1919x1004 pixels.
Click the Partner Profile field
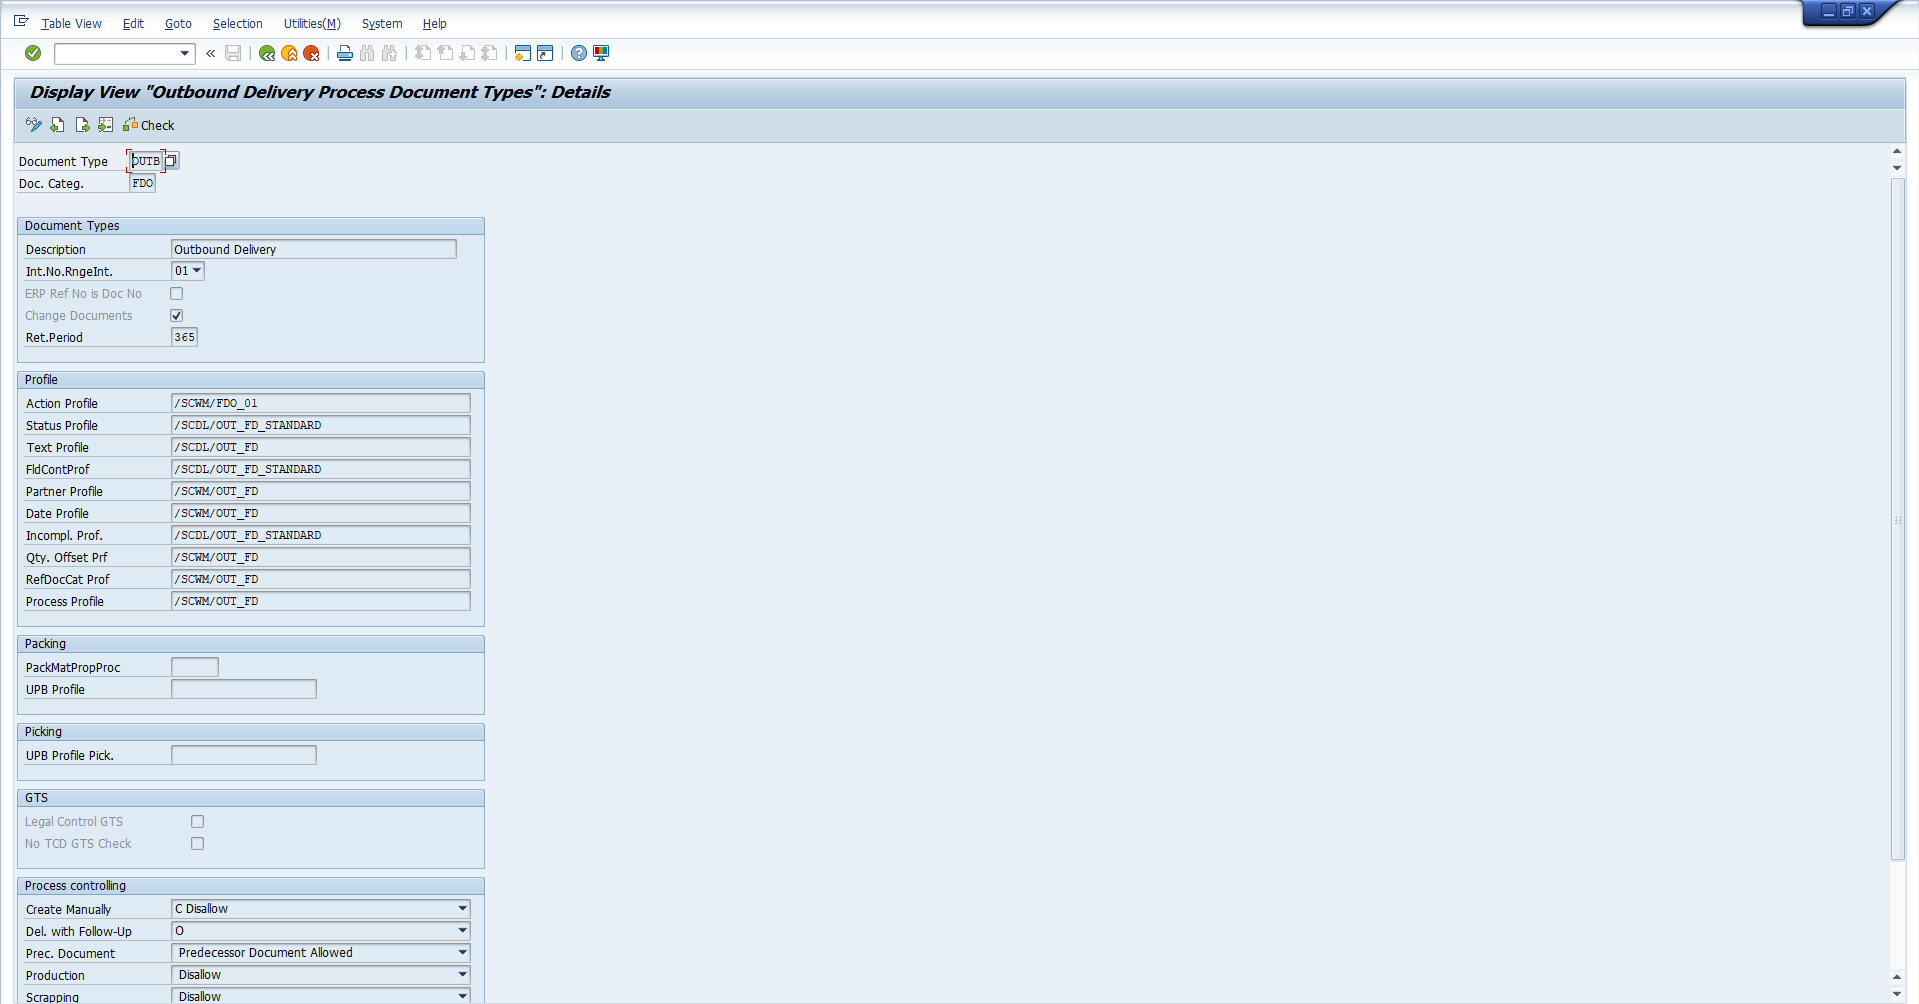321,491
